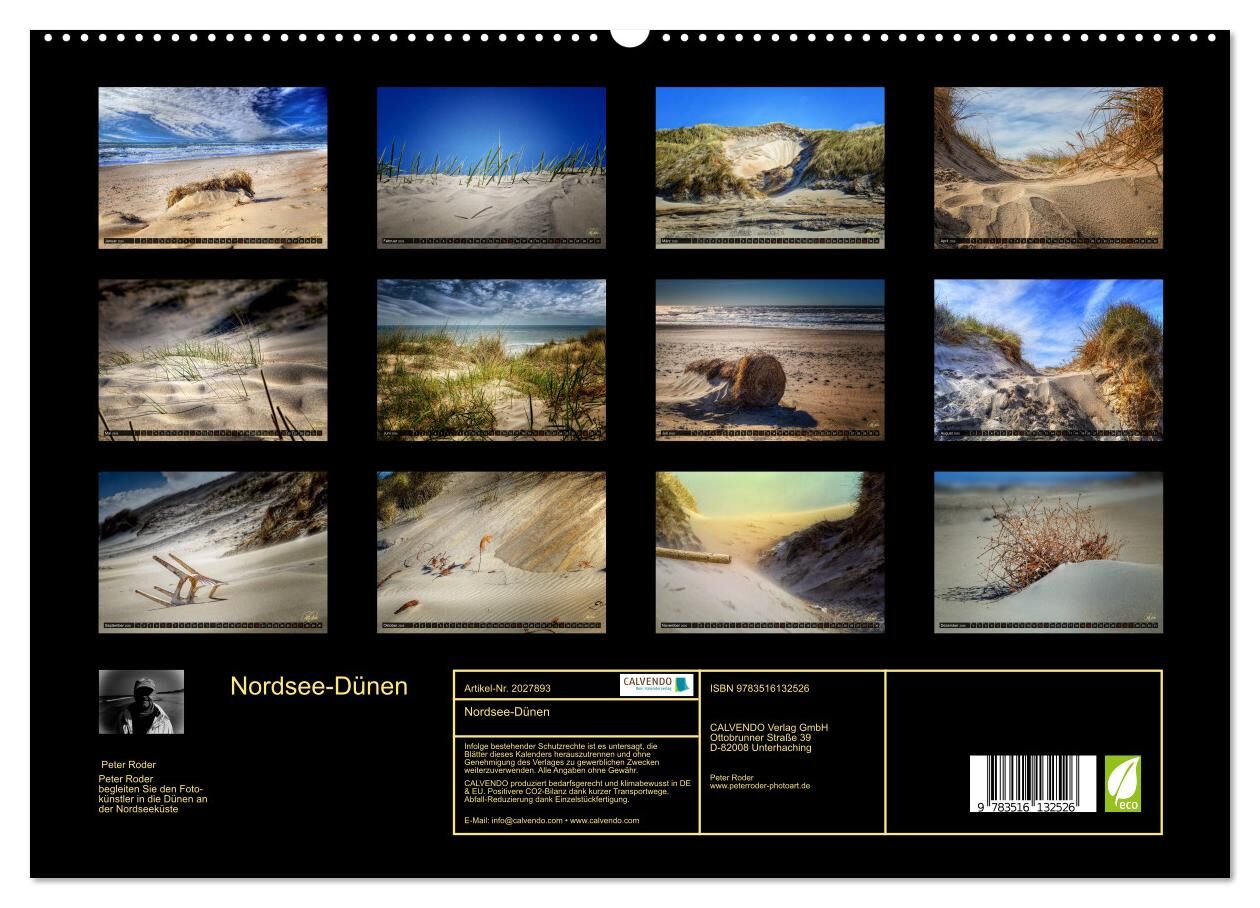Select the August dune gap photo
This screenshot has height=908, width=1260.
click(1048, 360)
